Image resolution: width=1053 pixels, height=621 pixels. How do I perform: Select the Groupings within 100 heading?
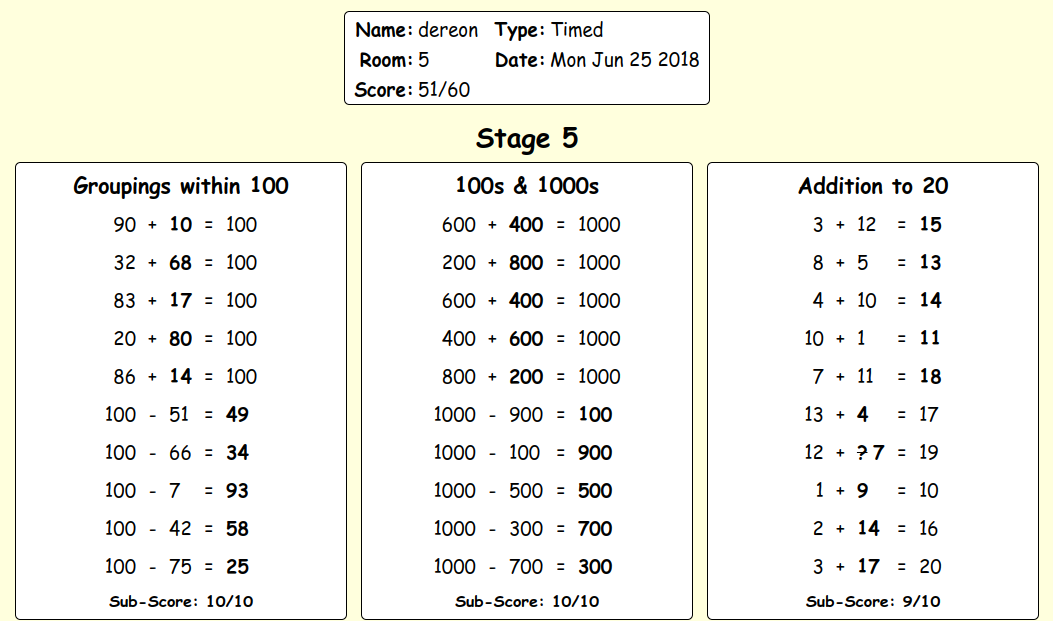pyautogui.click(x=181, y=186)
